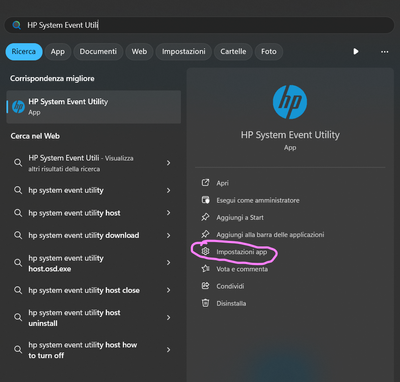Image resolution: width=400 pixels, height=382 pixels.
Task: Click the search magnifier icon in search box
Action: pos(16,25)
